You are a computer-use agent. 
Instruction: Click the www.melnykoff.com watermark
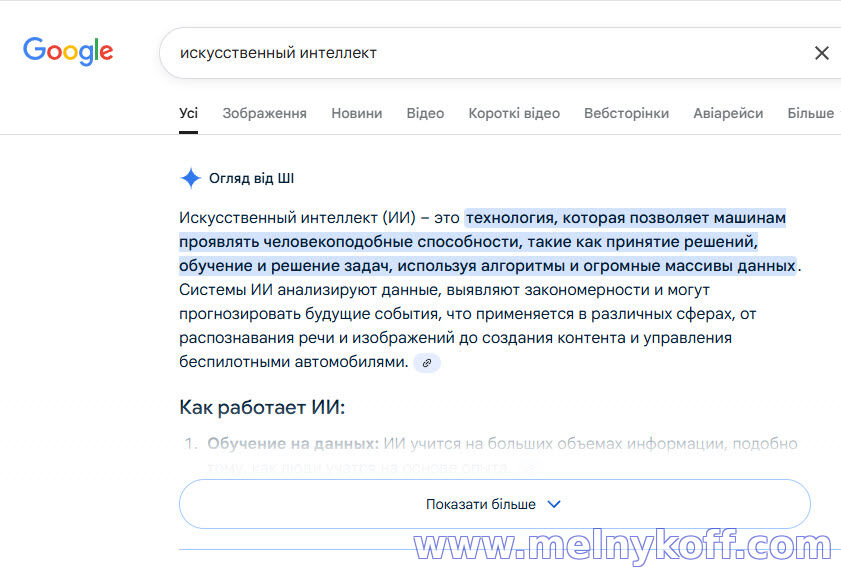(x=621, y=548)
